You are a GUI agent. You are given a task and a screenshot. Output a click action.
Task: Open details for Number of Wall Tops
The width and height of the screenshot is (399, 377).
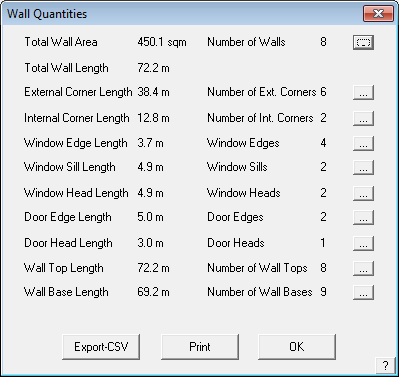coord(363,268)
